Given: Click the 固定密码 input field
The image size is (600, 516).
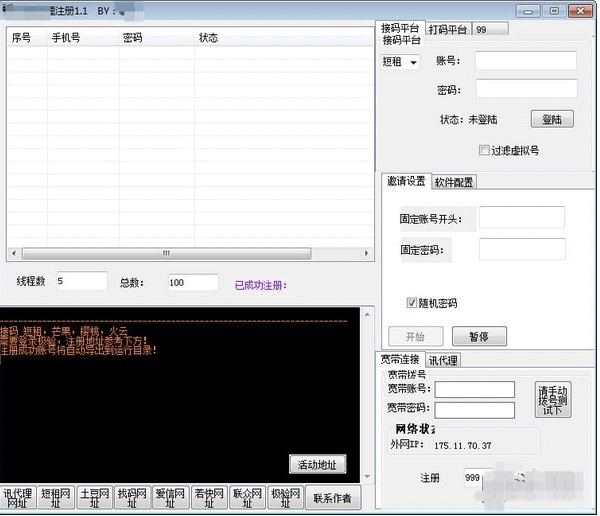Looking at the screenshot, I should click(522, 249).
